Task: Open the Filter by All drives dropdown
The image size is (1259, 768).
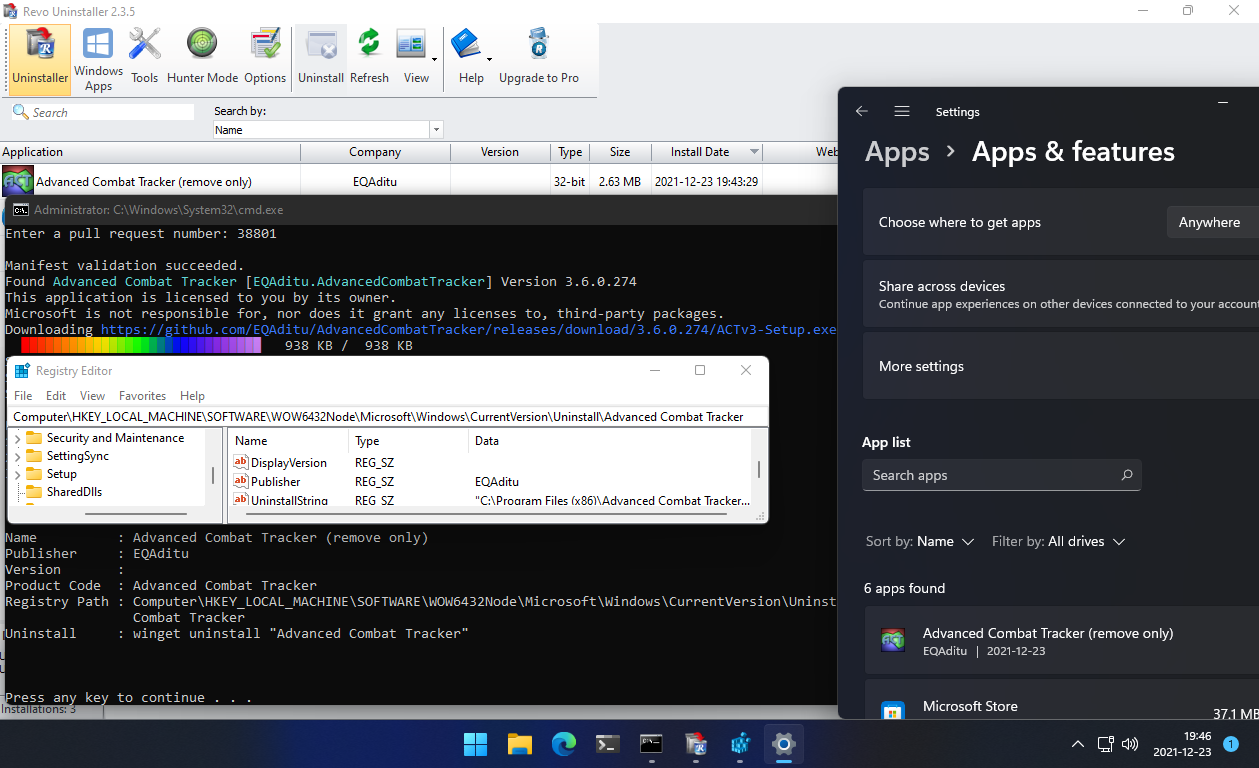Action: (1059, 541)
